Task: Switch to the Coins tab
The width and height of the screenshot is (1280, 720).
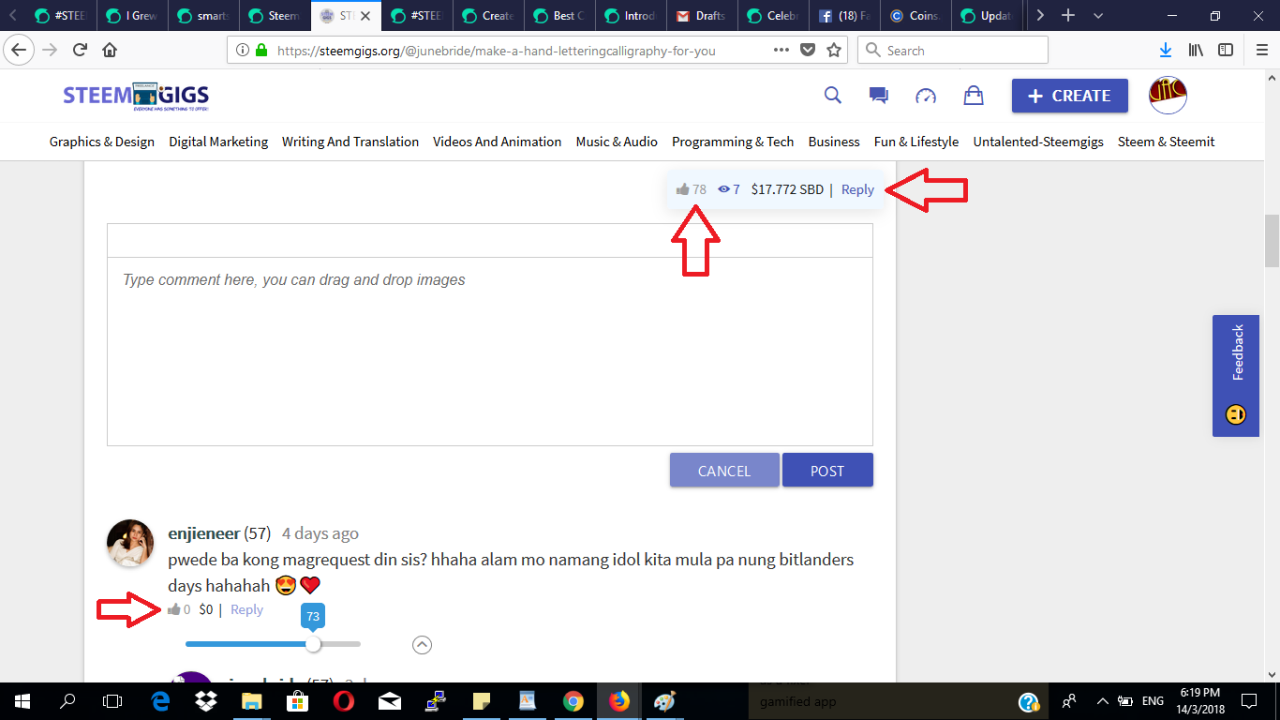Action: (x=914, y=16)
